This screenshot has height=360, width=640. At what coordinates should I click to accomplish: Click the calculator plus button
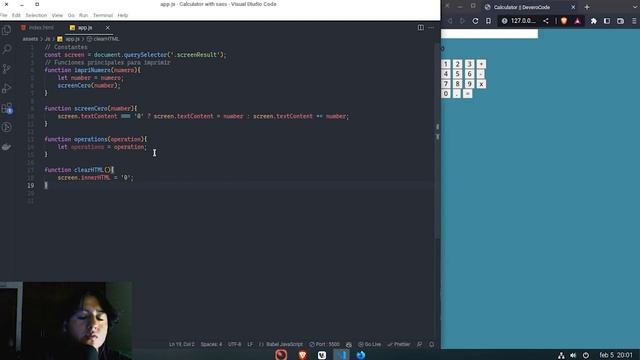point(481,64)
